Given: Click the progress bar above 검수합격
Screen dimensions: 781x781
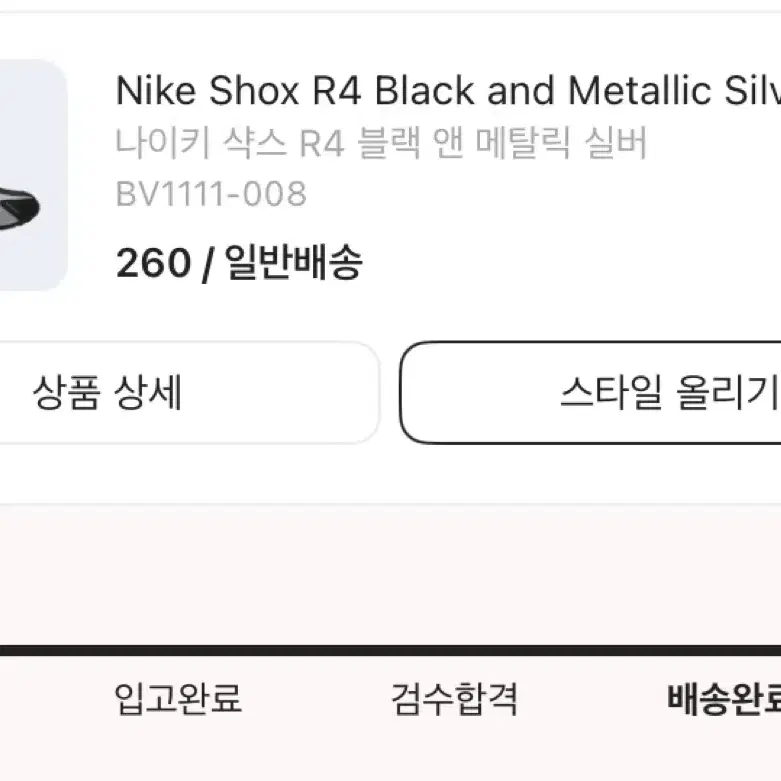Looking at the screenshot, I should tap(454, 651).
